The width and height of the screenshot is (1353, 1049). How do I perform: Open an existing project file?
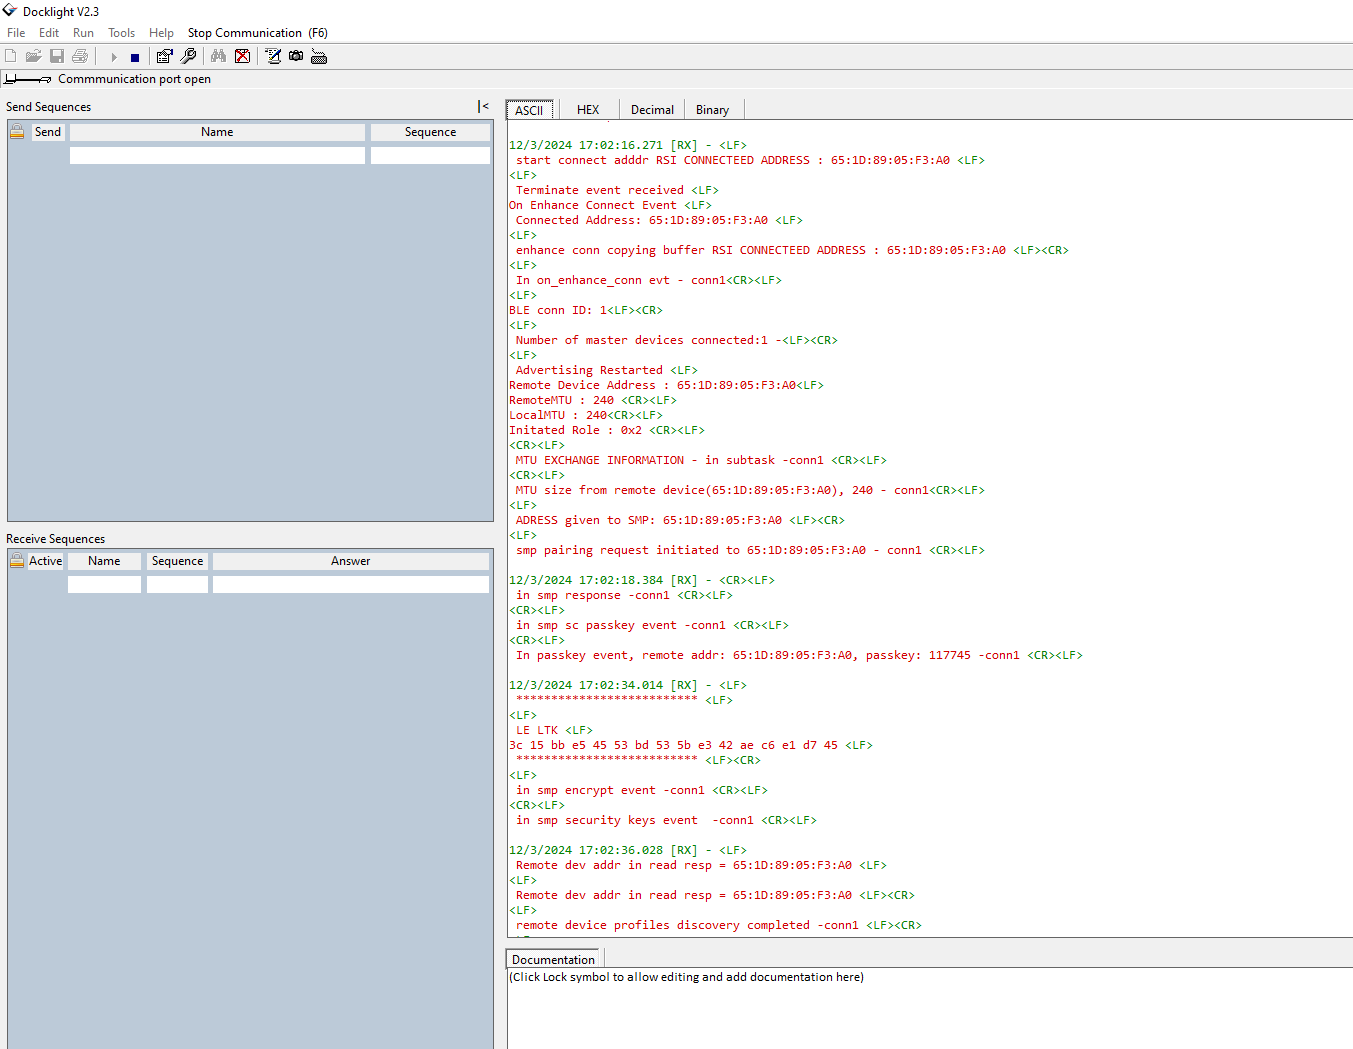[33, 55]
